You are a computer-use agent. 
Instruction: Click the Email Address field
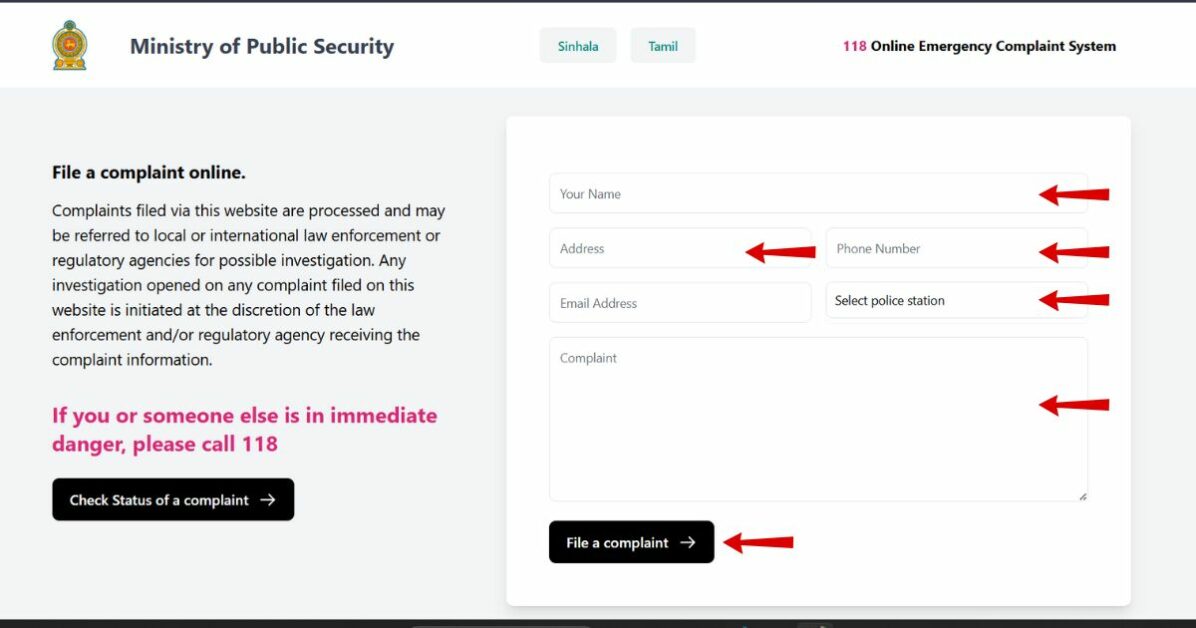679,303
